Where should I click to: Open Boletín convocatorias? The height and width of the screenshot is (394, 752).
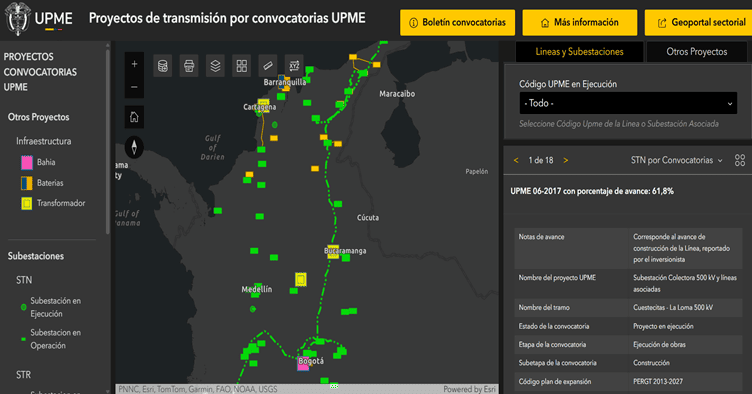coord(458,23)
